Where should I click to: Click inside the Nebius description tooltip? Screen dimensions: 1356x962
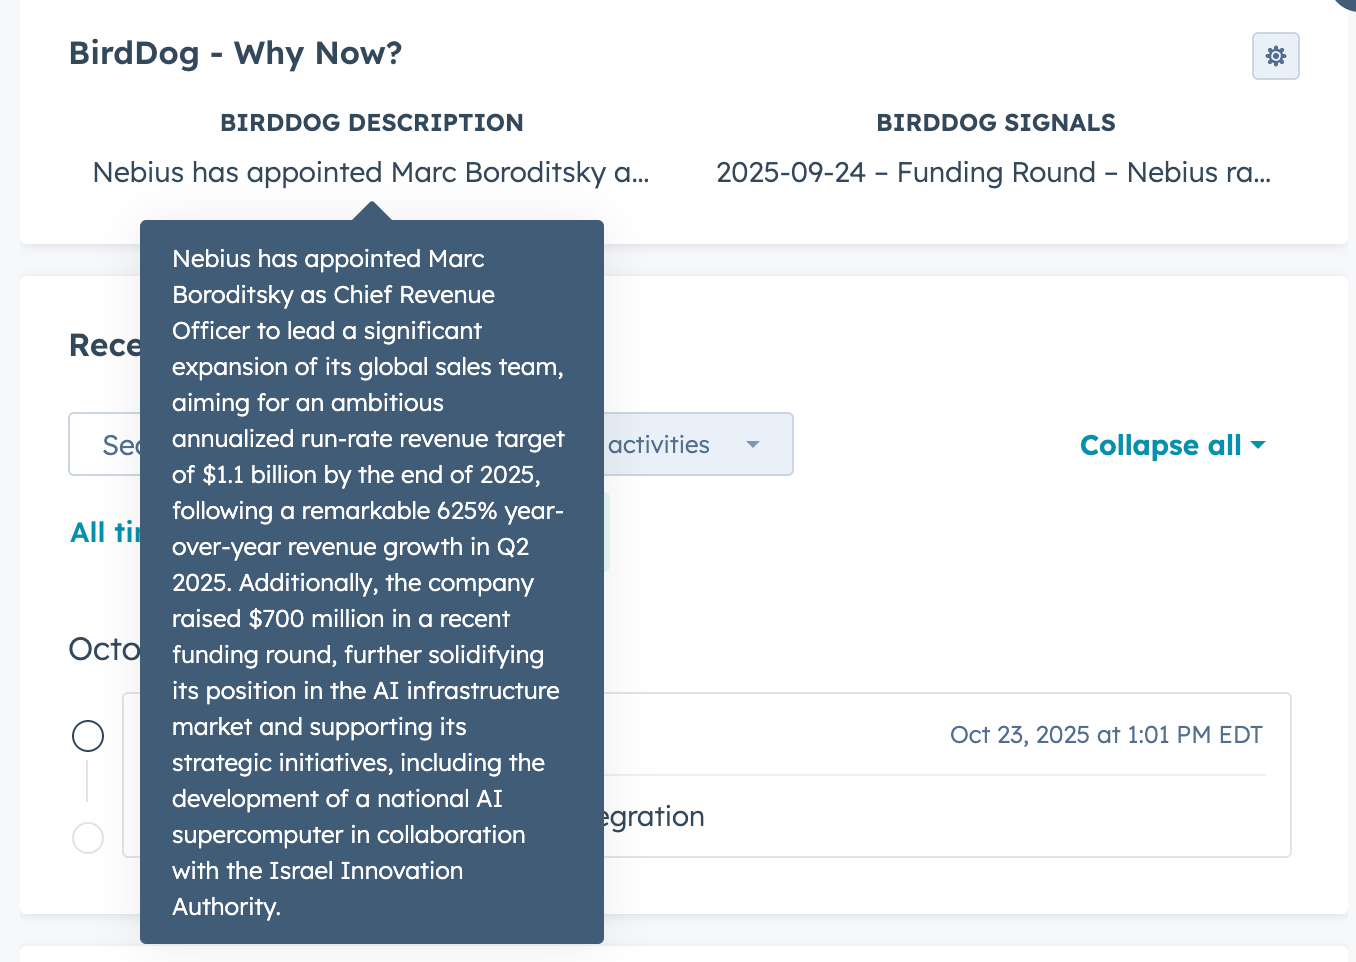370,580
